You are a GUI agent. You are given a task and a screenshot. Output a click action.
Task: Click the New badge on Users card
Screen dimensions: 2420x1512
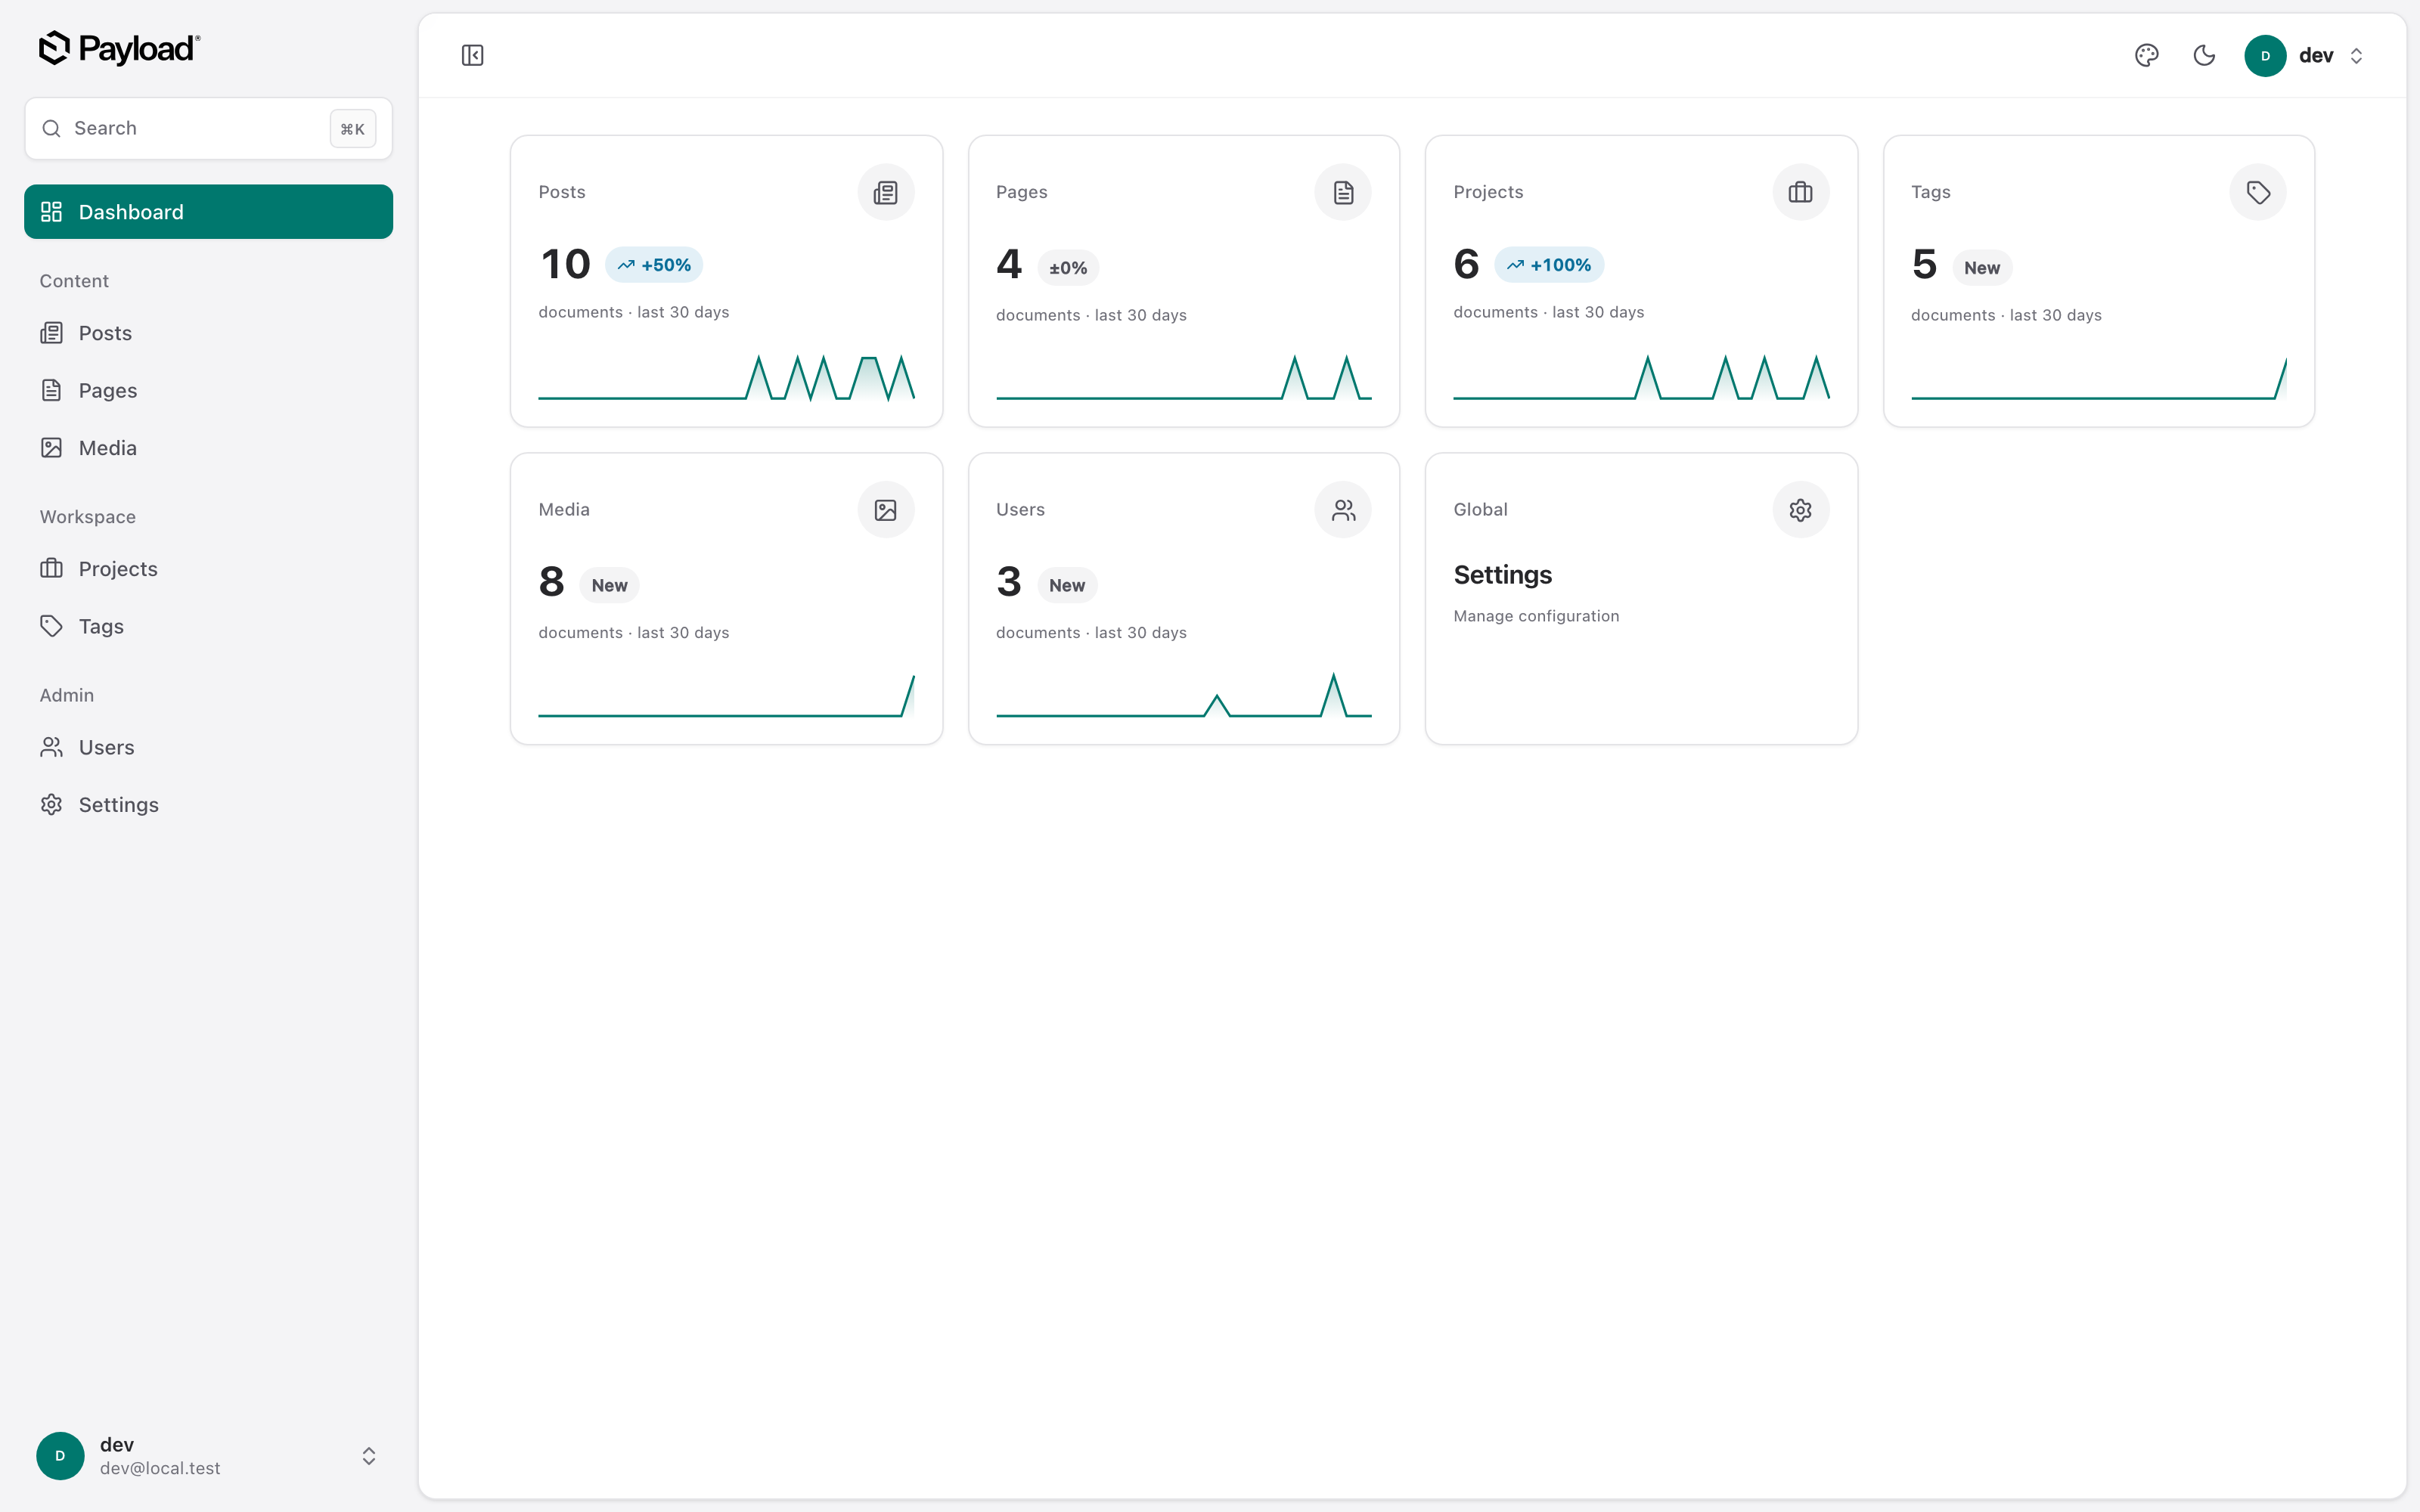tap(1067, 585)
